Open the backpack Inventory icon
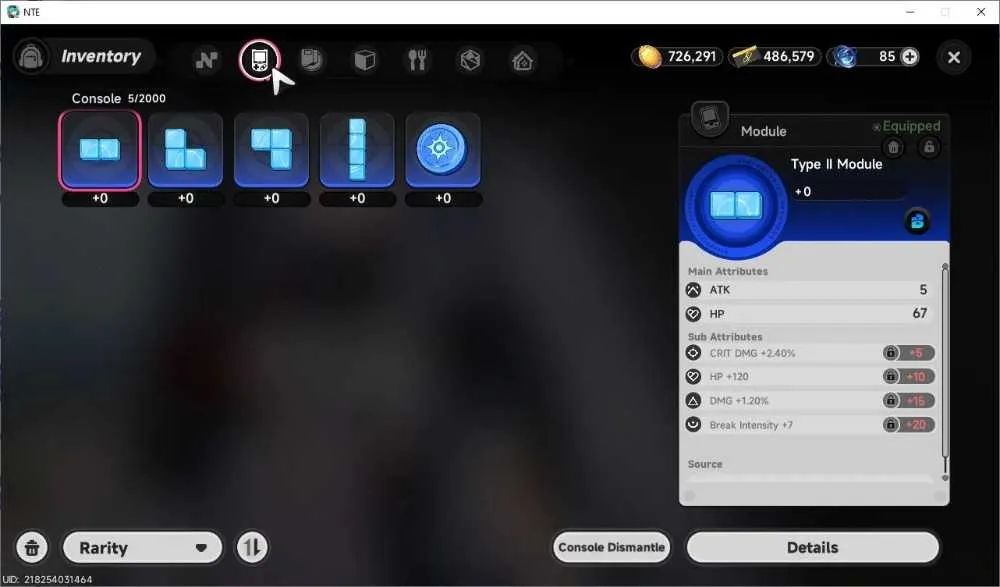Viewport: 1000px width, 587px height. click(x=31, y=57)
